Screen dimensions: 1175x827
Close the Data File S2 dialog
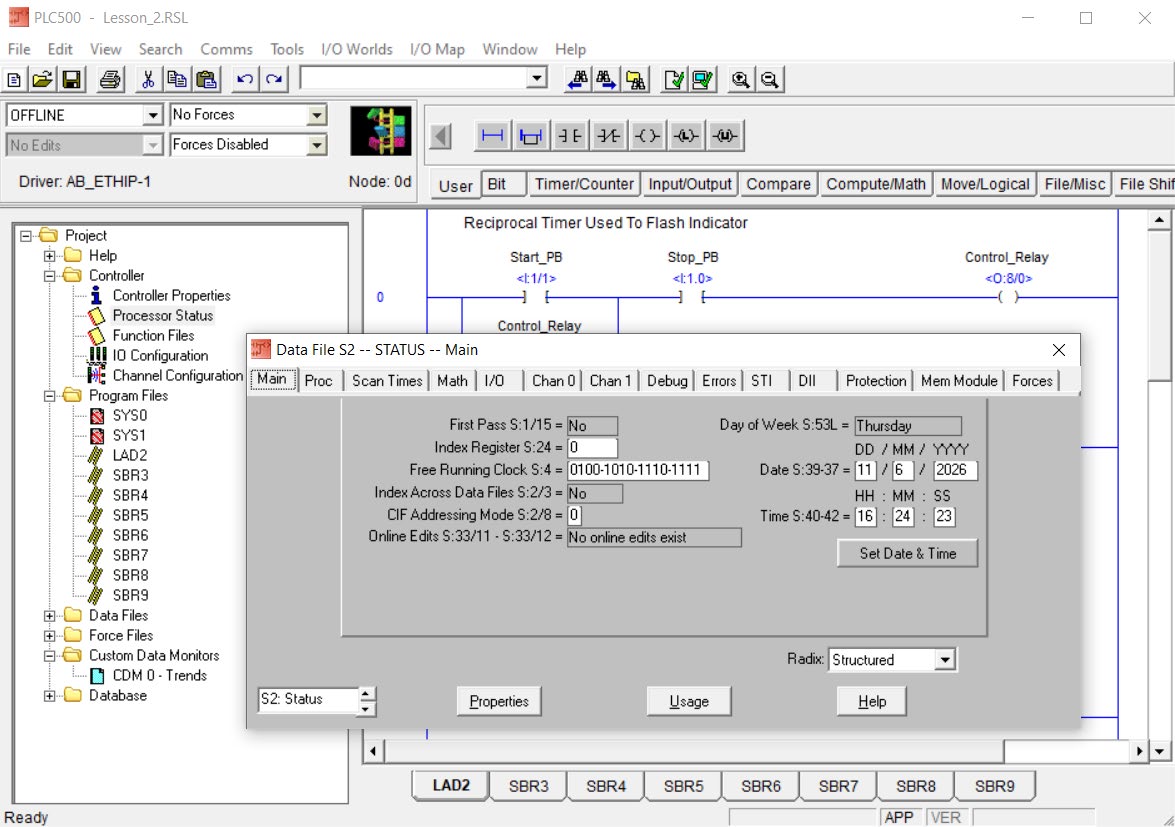click(1059, 350)
